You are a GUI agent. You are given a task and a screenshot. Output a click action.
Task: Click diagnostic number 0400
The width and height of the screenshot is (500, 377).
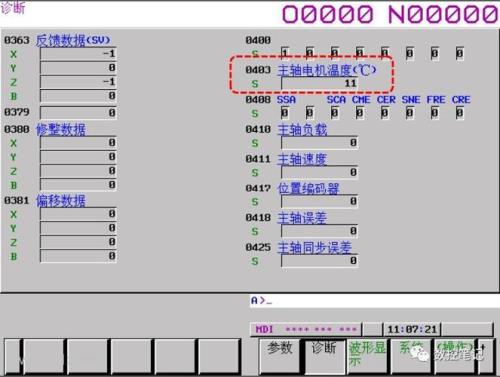tap(258, 40)
